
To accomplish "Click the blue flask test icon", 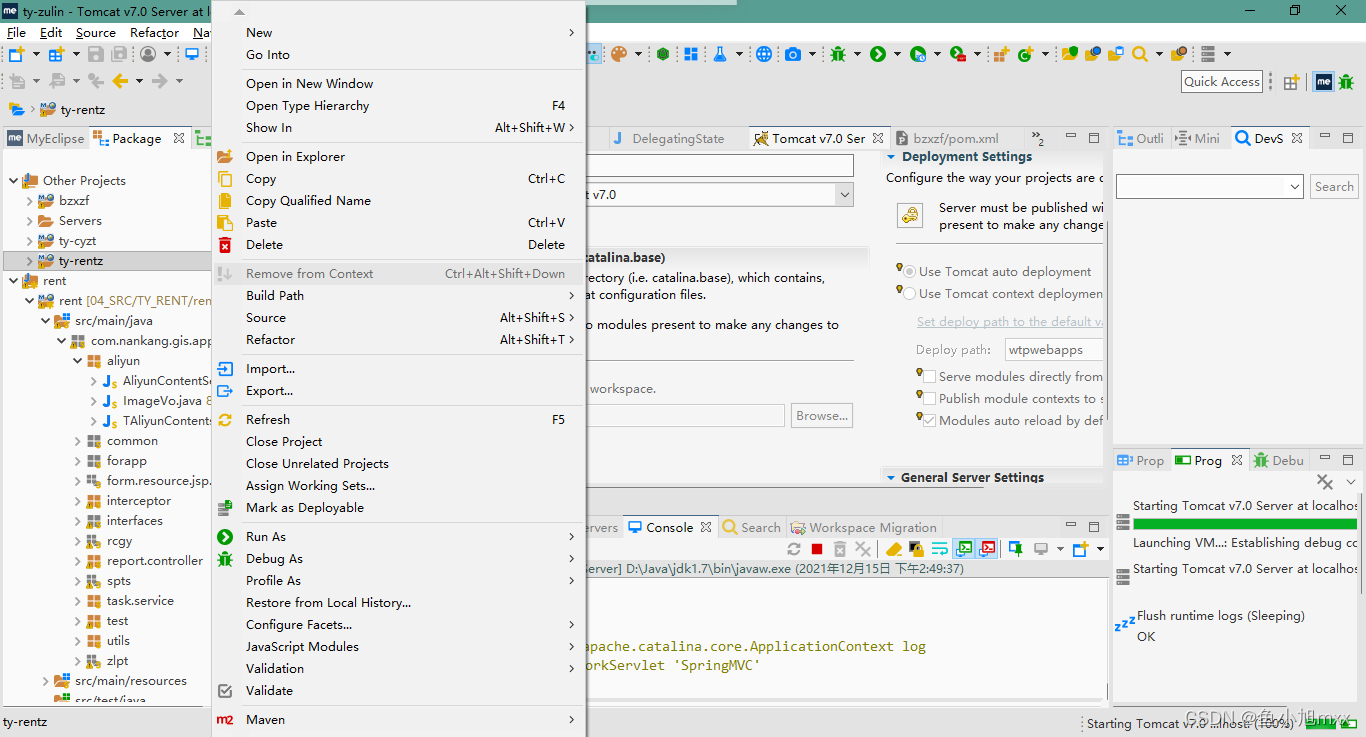I will pos(719,54).
